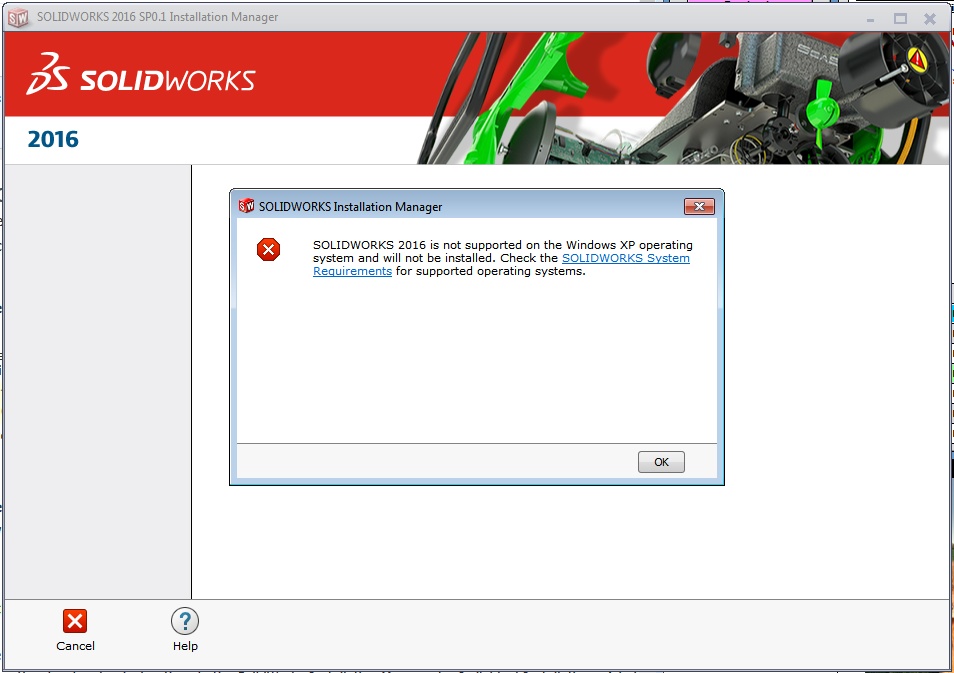Click the 'SOLIDWORKS 2016 SP0.1 Installation Manager' window title
The width and height of the screenshot is (954, 673).
click(x=157, y=17)
